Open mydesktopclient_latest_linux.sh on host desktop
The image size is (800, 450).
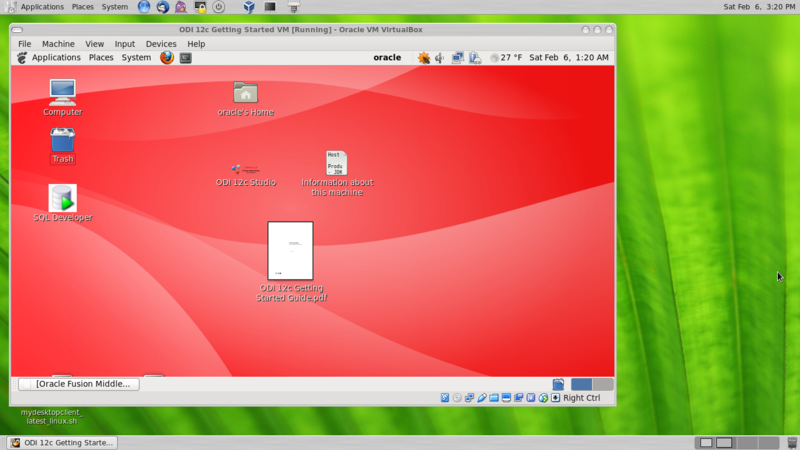tap(52, 416)
